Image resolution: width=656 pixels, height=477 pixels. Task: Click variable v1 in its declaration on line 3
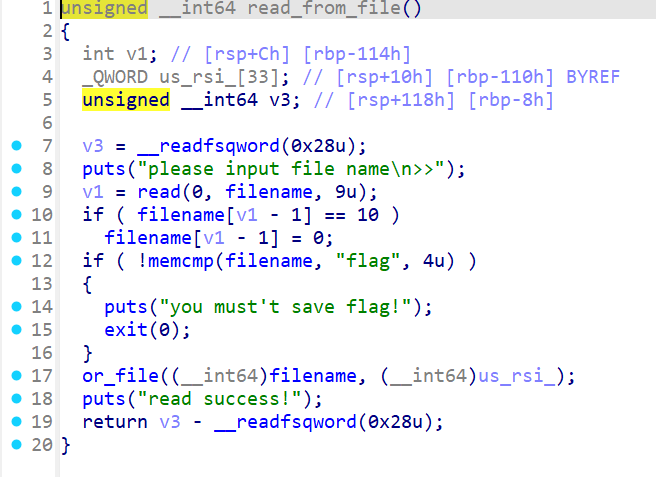tap(137, 54)
